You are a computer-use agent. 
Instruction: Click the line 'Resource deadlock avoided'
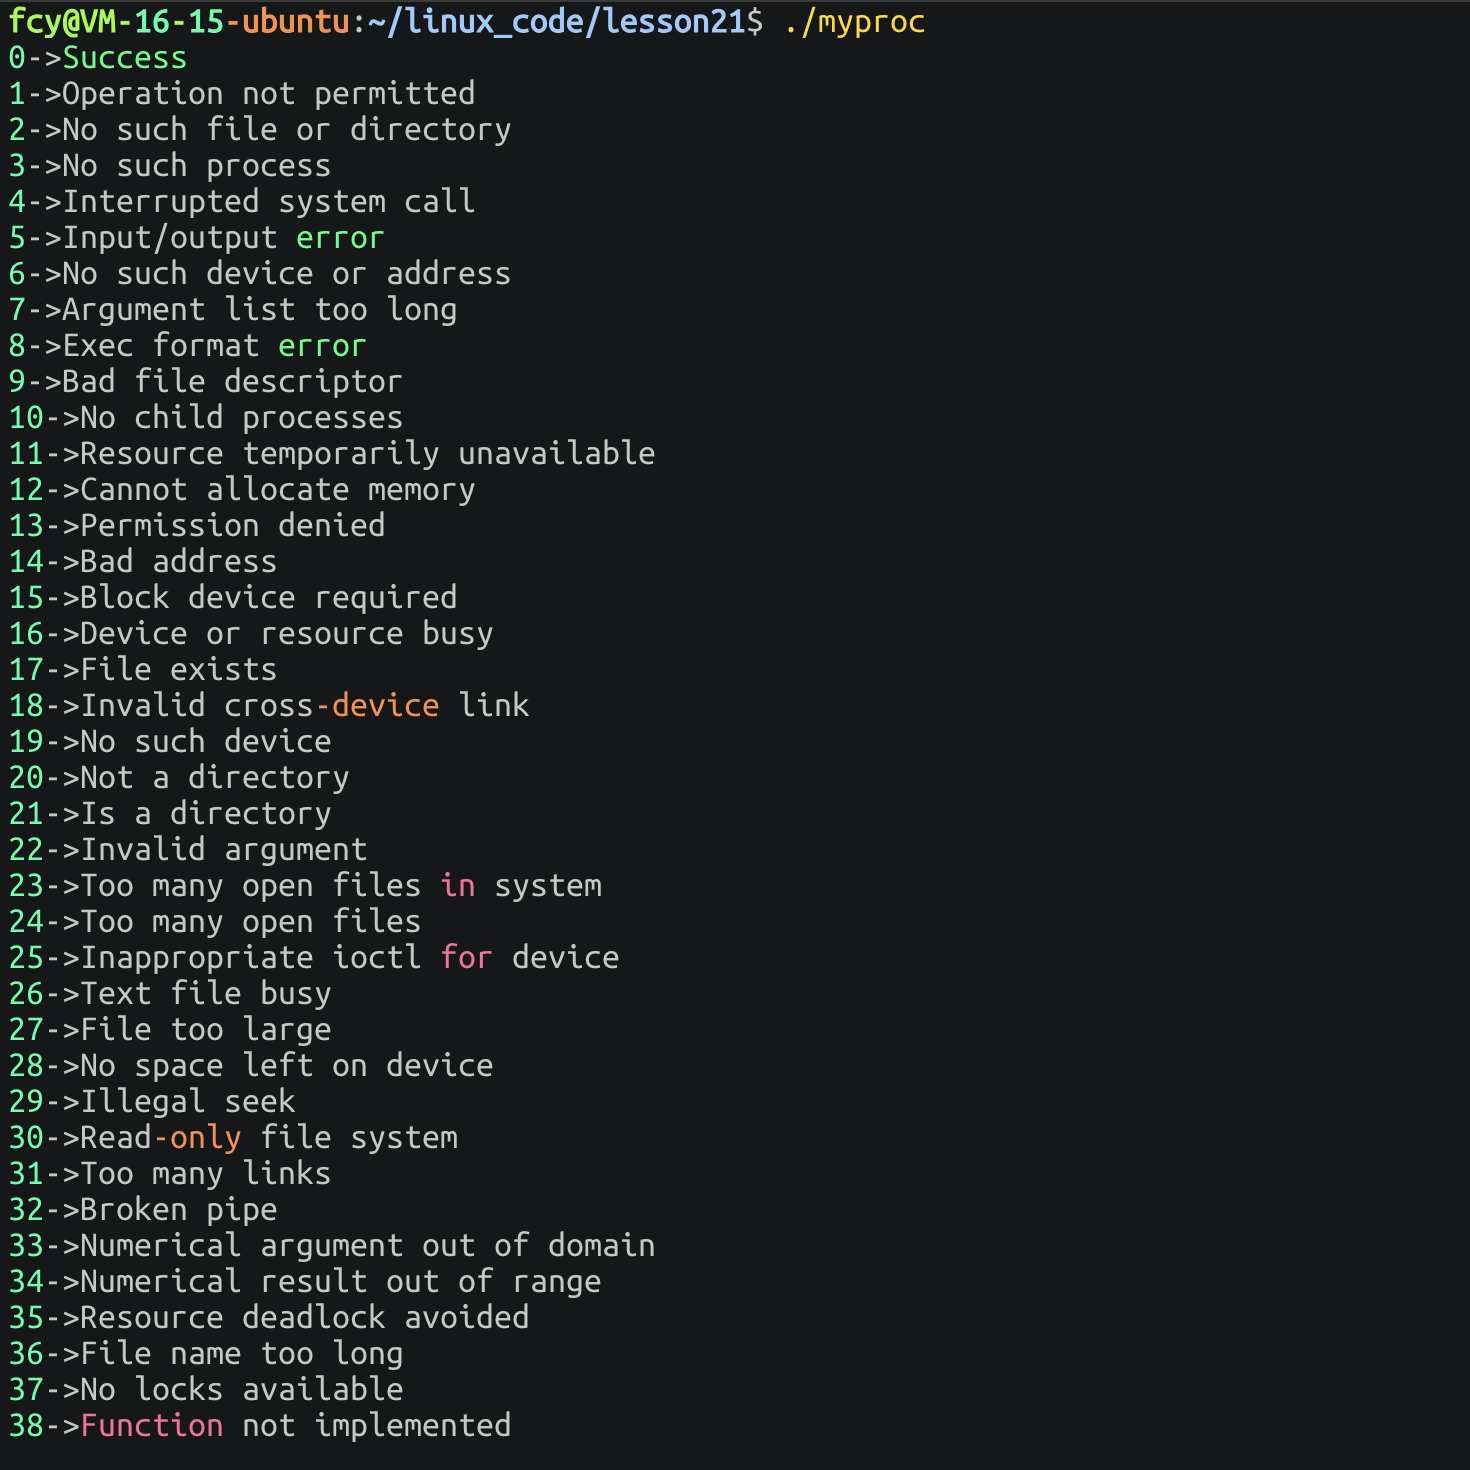click(x=305, y=1318)
